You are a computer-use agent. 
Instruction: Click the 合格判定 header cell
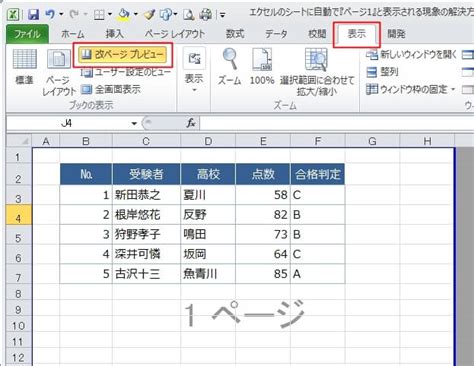[x=317, y=174]
